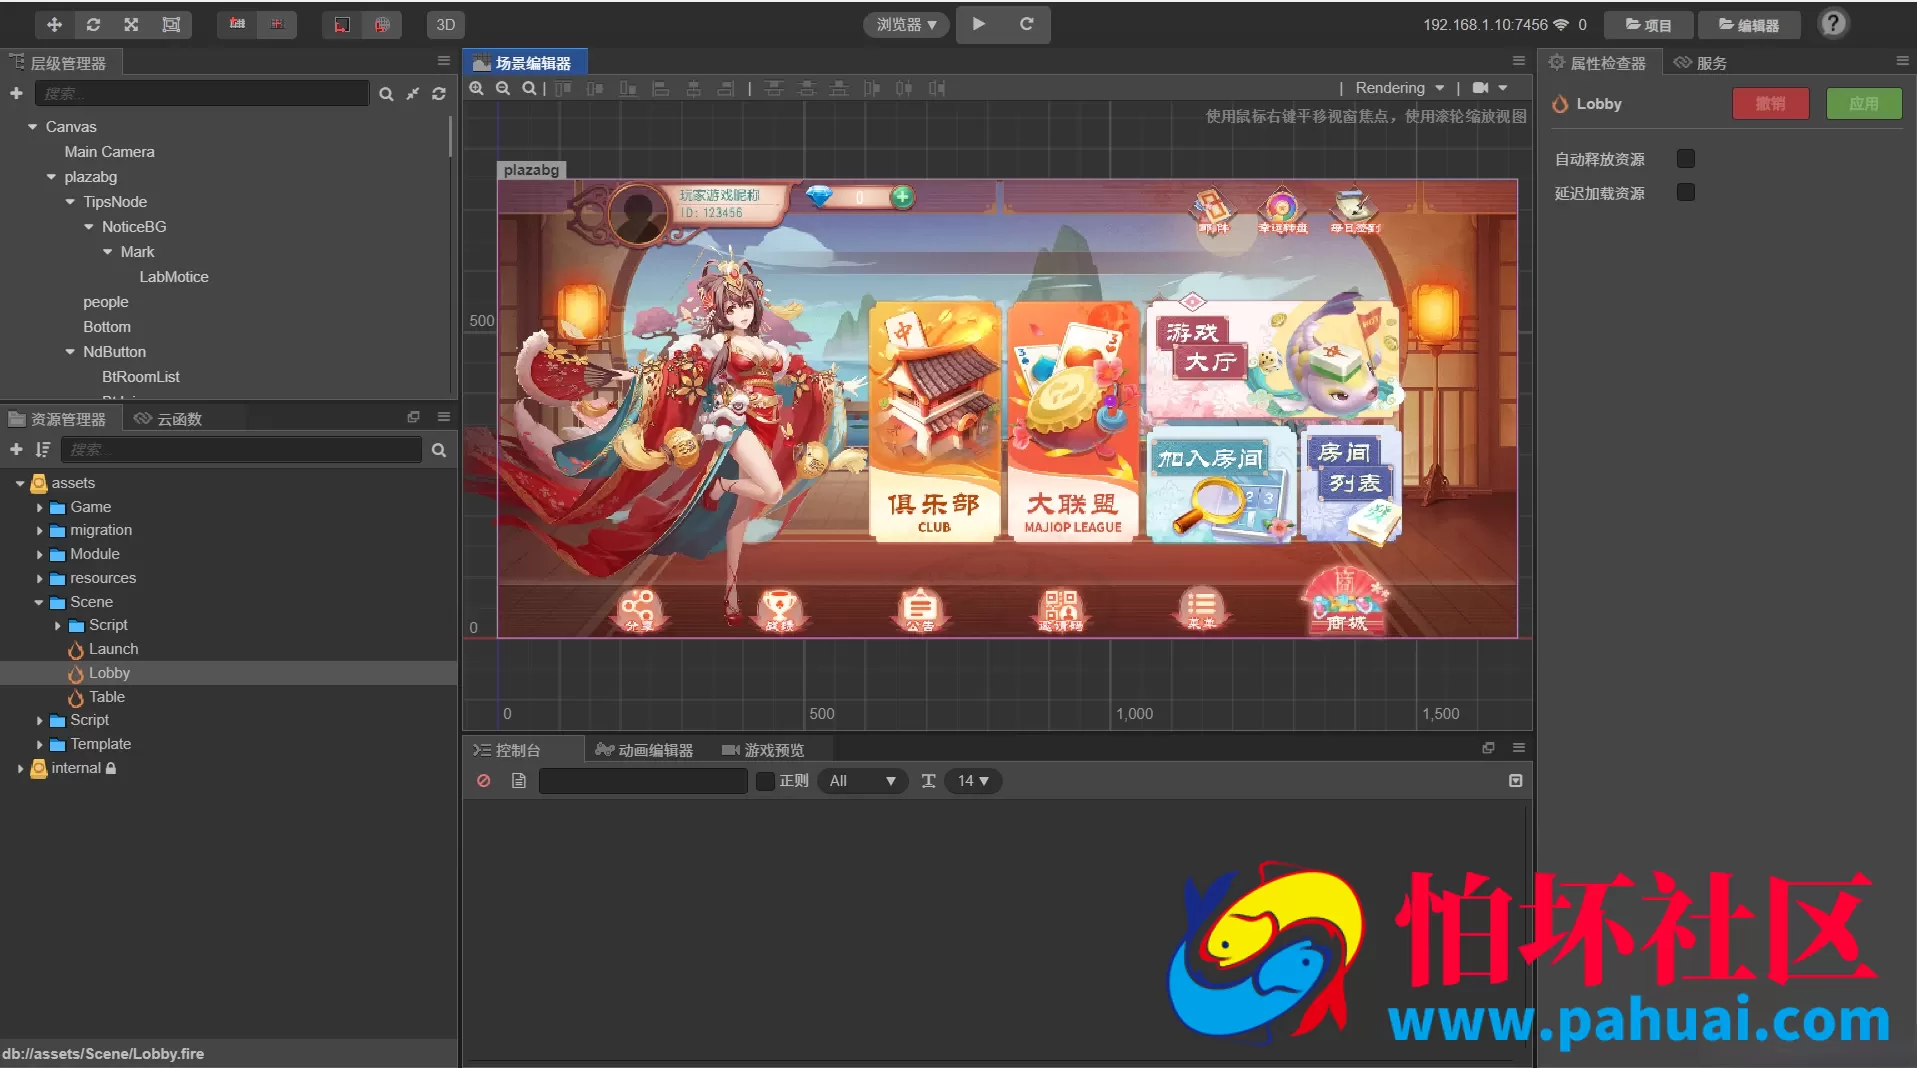Enable the 延迟加载资源 checkbox

[x=1686, y=192]
